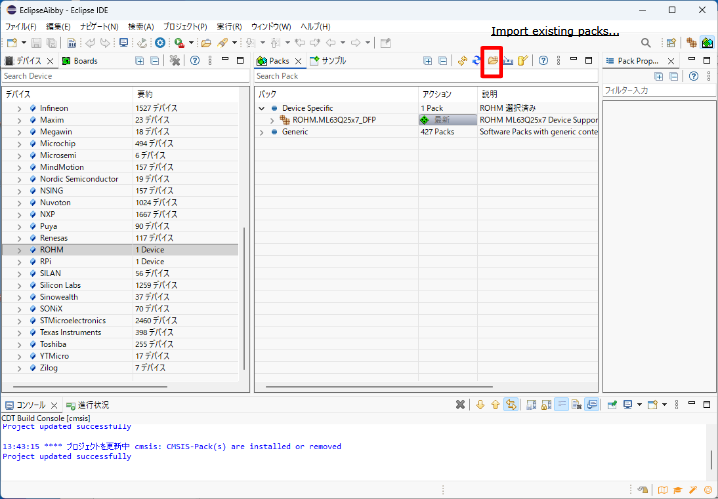Switch to the サンプル tab
The image size is (718, 499).
click(x=328, y=61)
